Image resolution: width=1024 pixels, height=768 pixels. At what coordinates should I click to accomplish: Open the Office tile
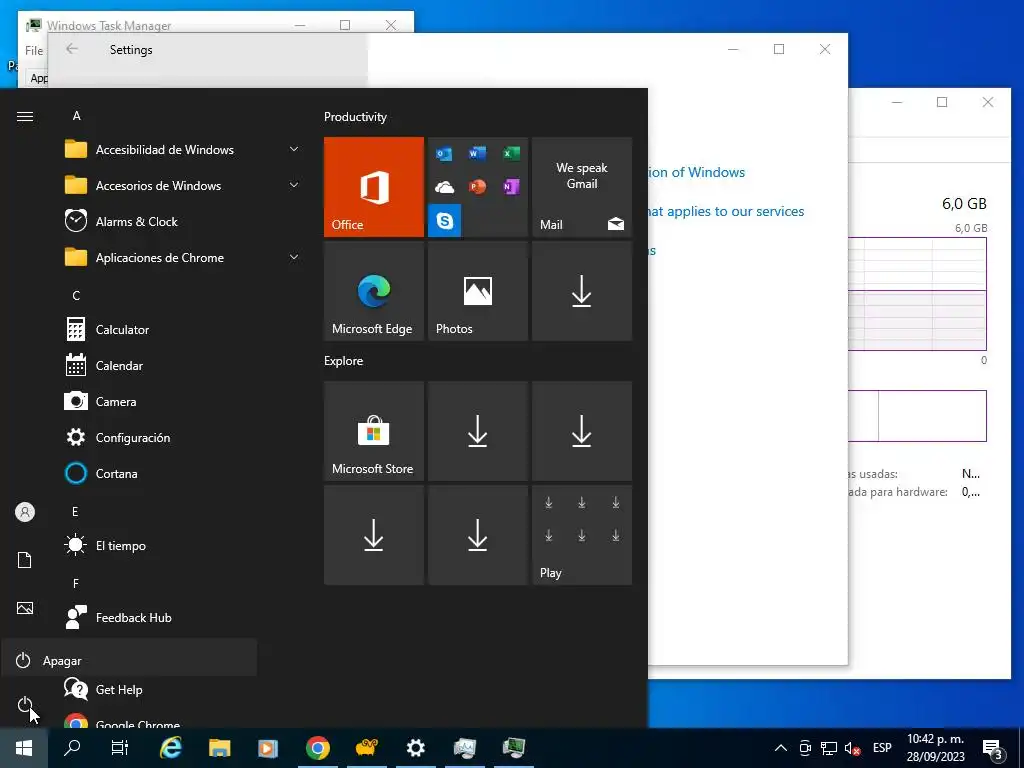[374, 187]
